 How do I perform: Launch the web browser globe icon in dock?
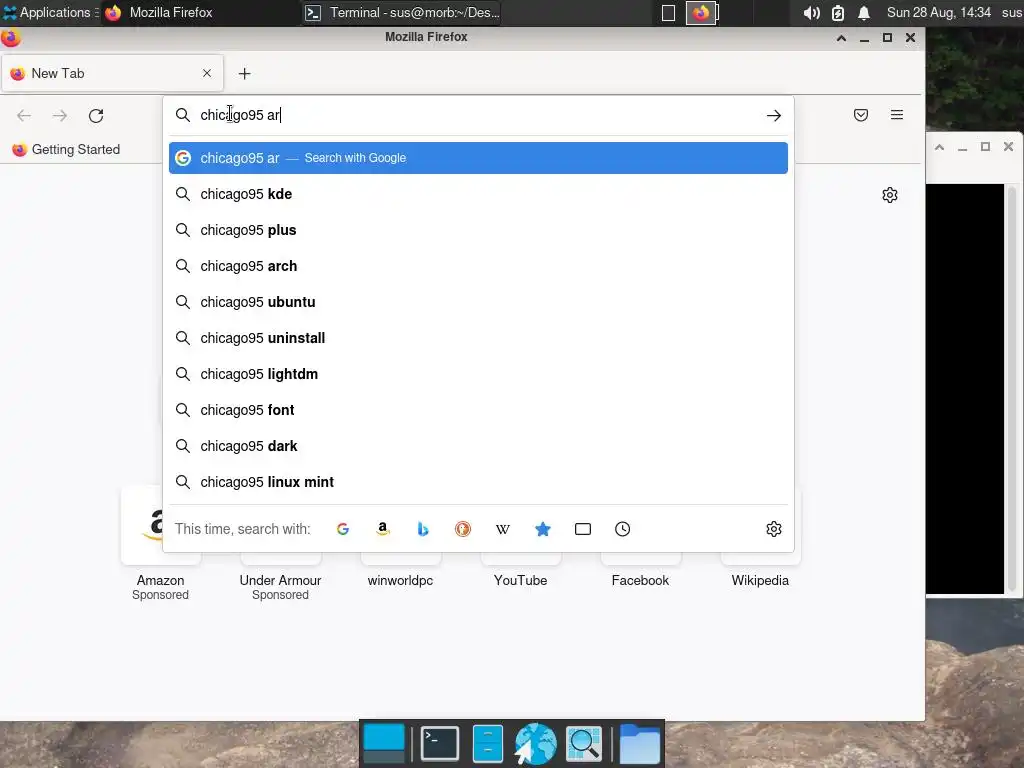(536, 743)
